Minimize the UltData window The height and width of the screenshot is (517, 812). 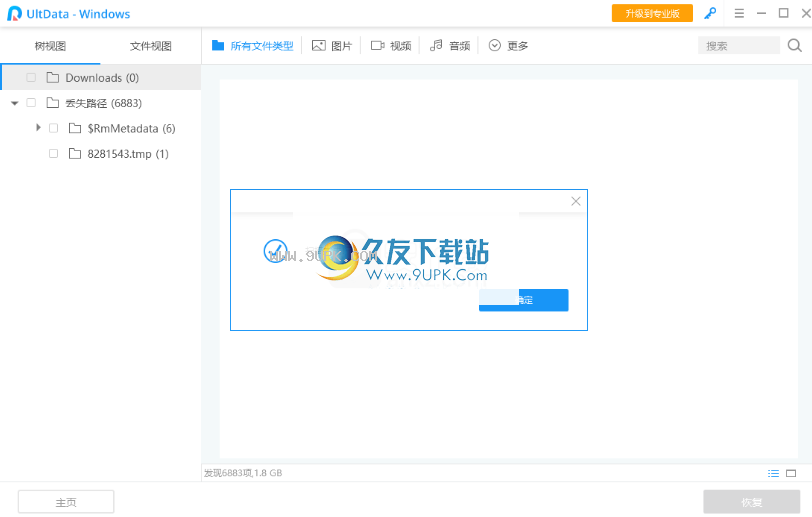[761, 13]
